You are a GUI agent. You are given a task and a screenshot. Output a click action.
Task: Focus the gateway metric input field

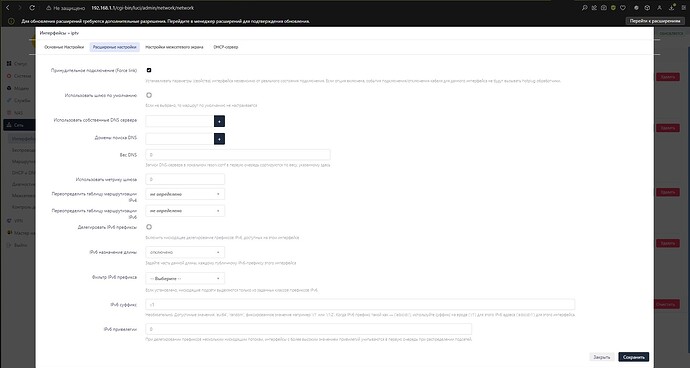click(185, 179)
